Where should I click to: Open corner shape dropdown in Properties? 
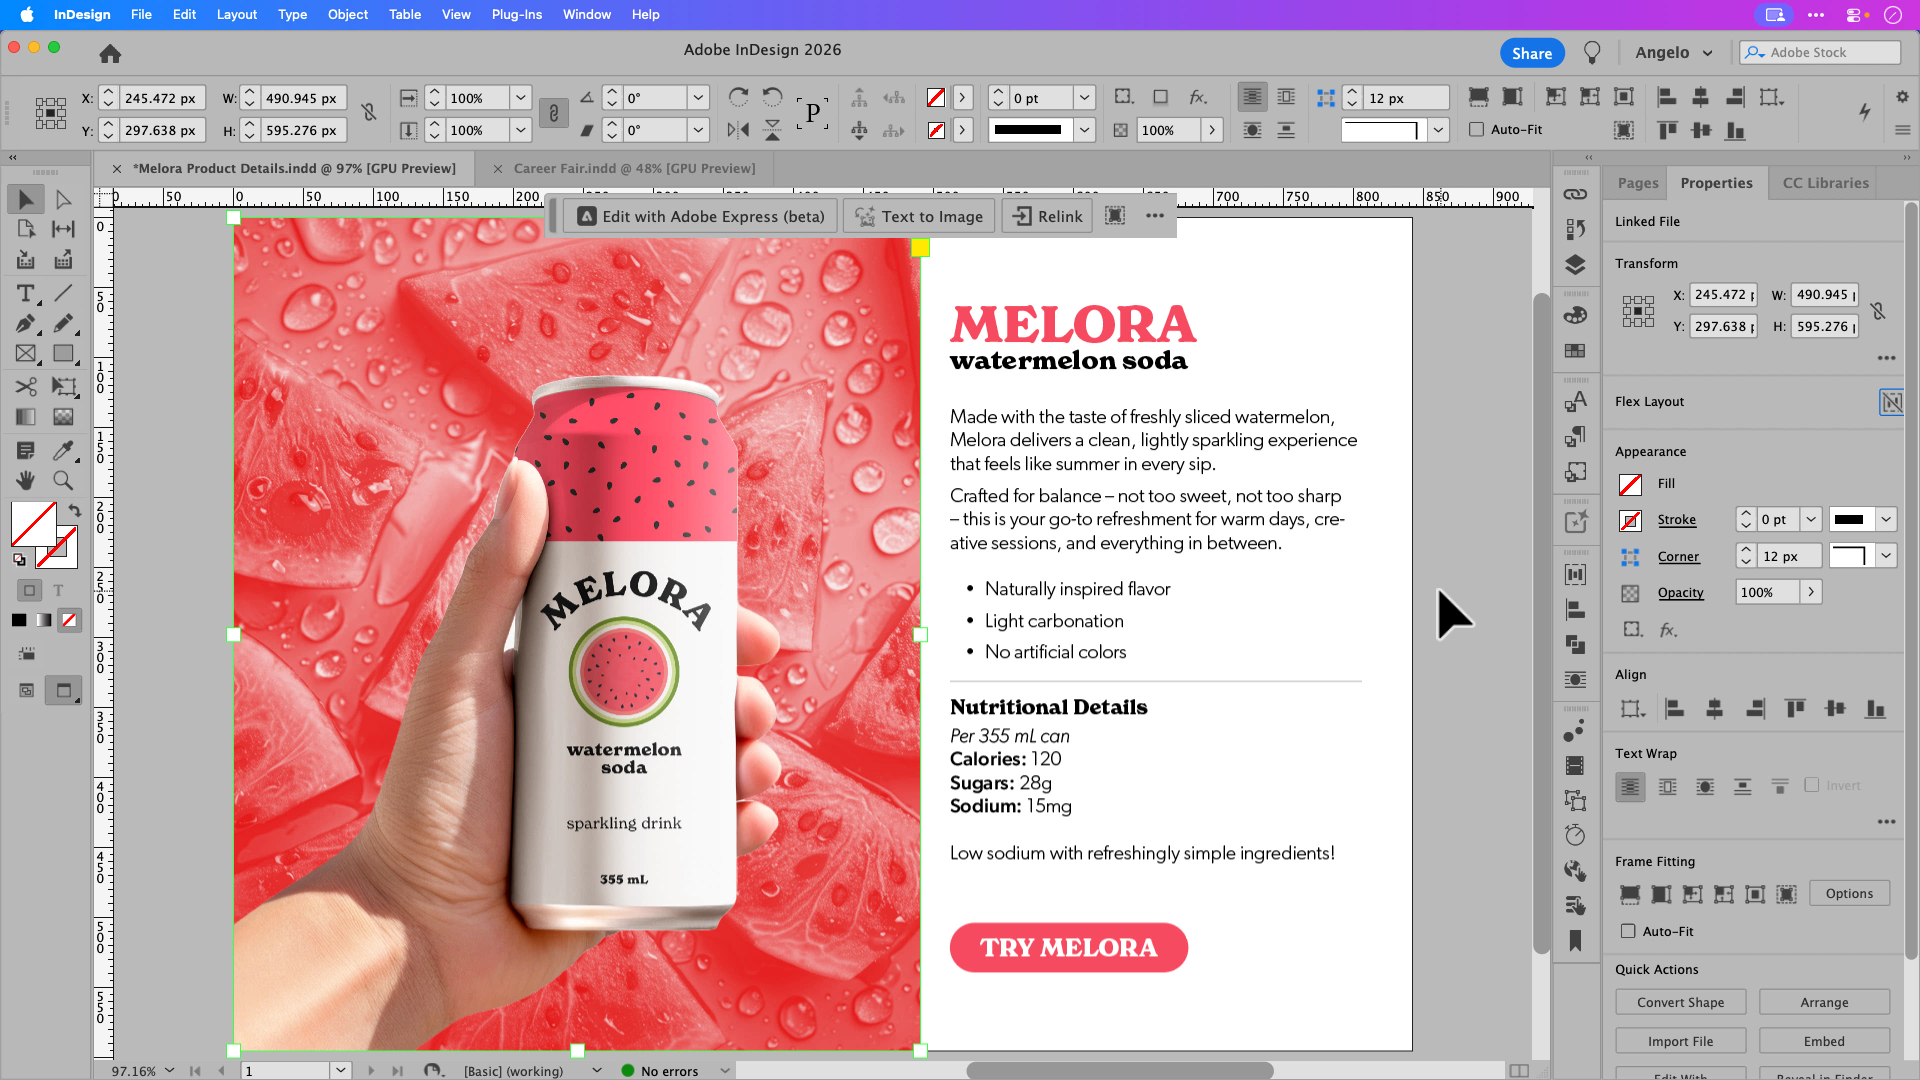(x=1886, y=556)
